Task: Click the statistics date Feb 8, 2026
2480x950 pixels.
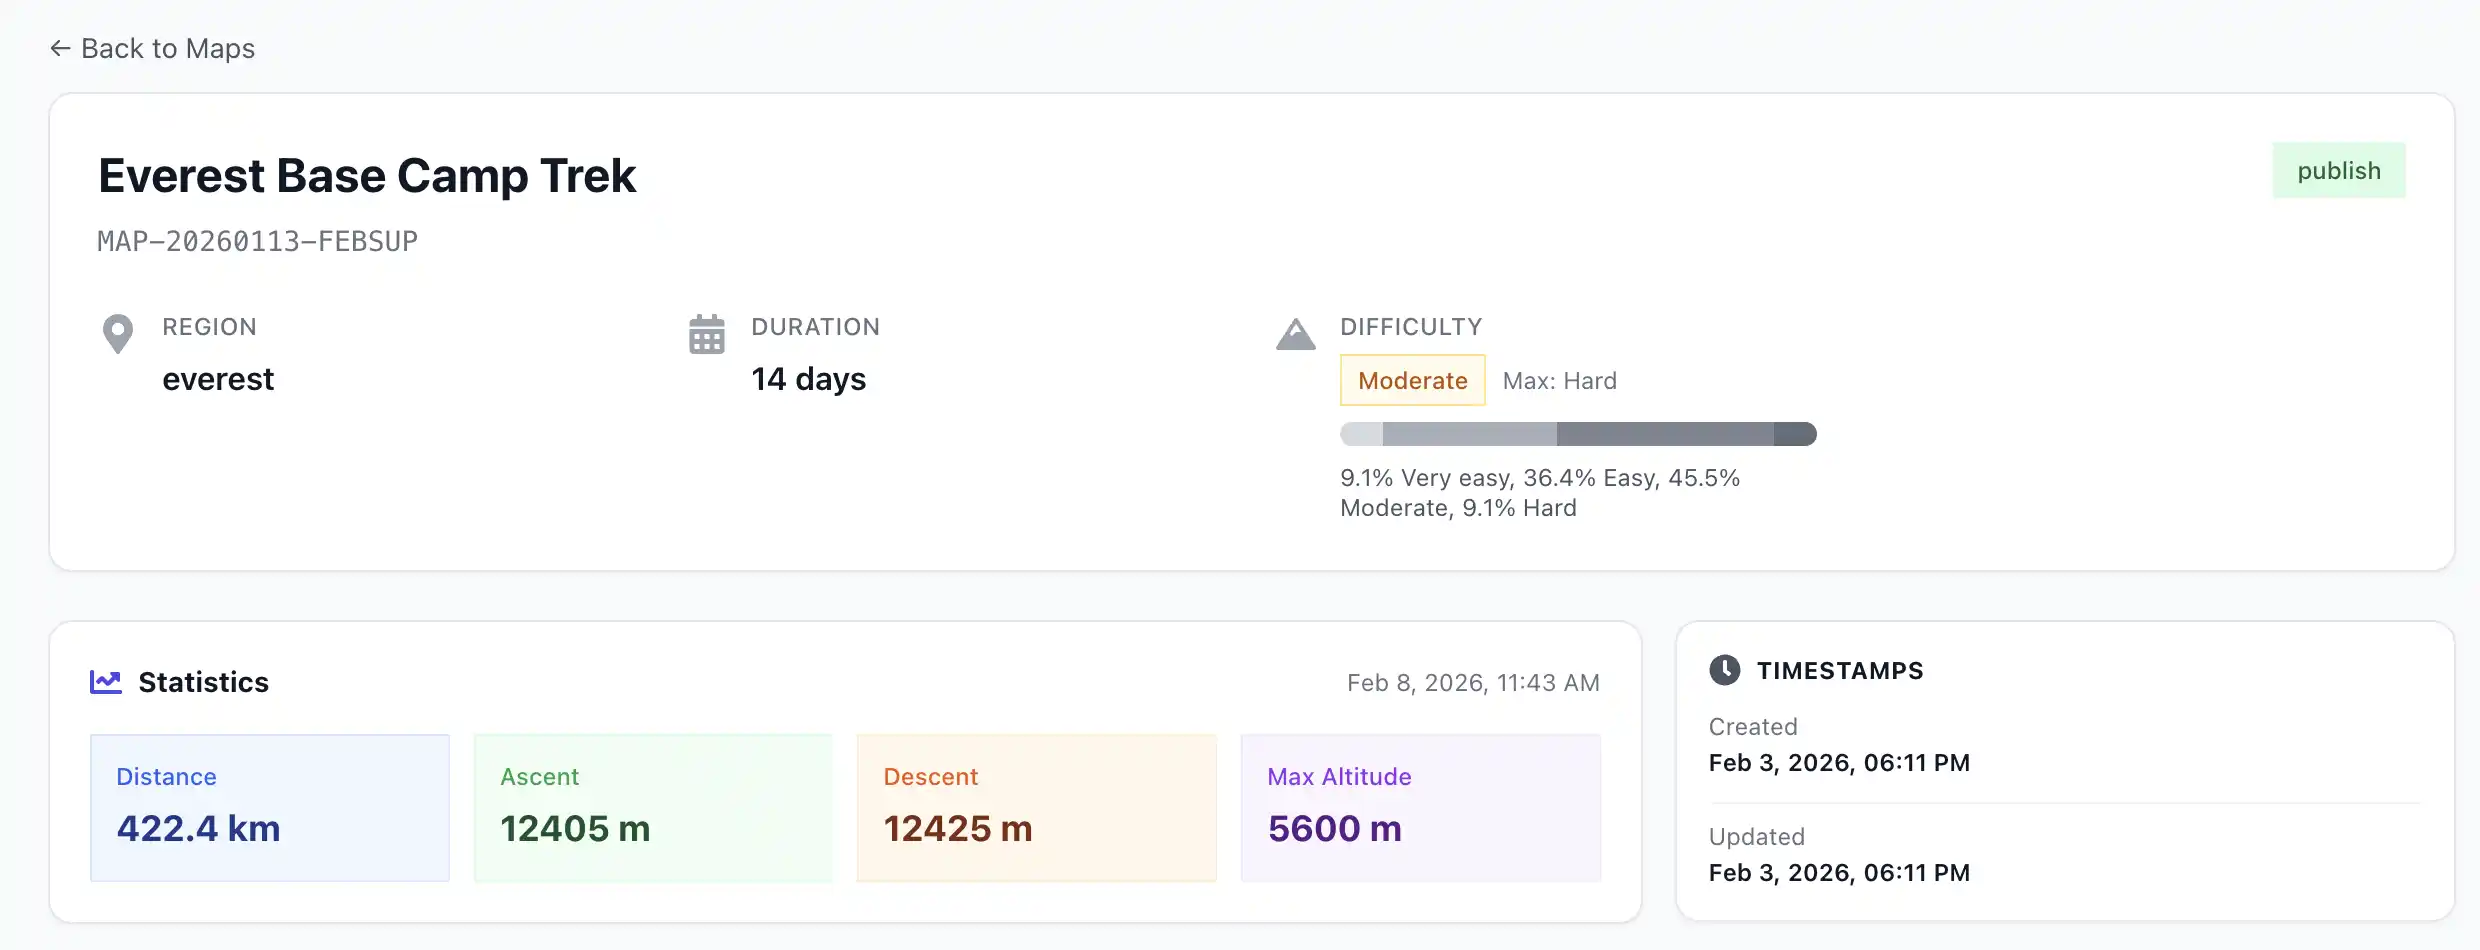Action: click(1472, 683)
